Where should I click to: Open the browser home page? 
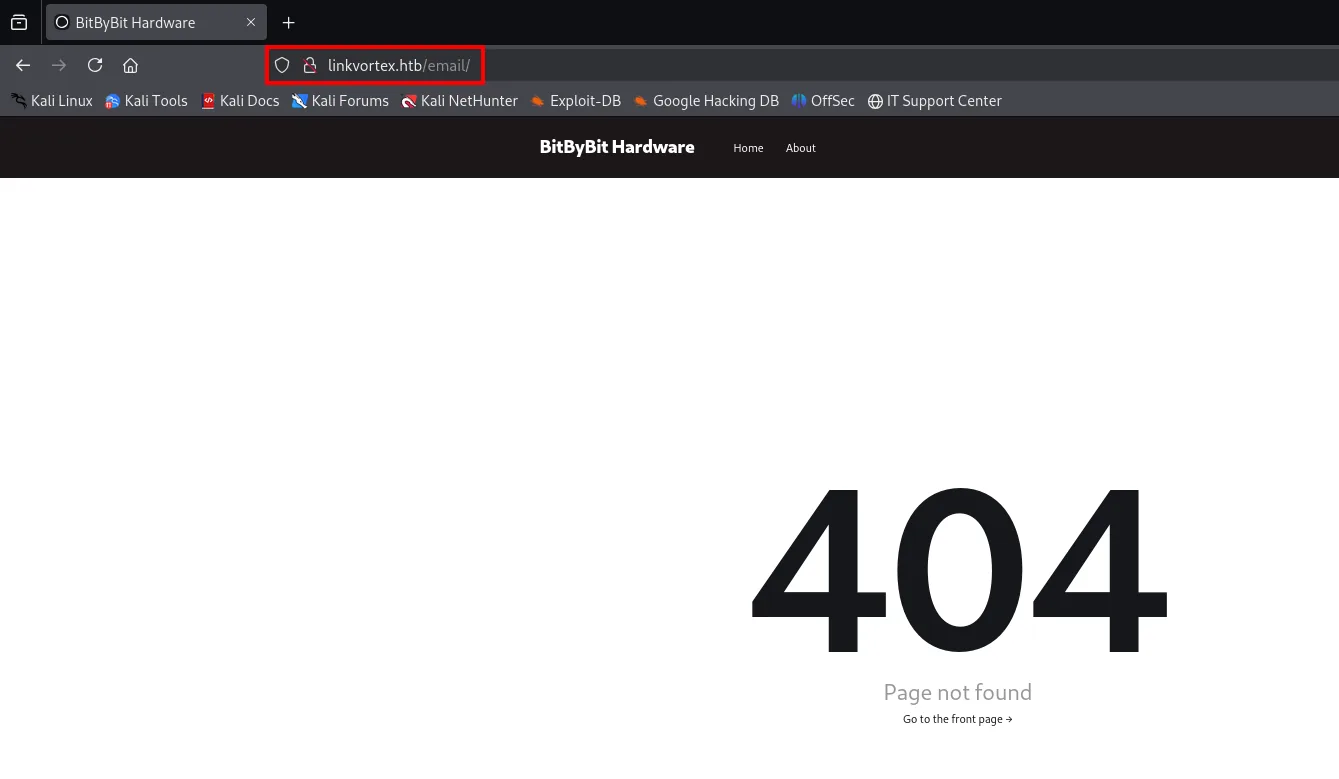tap(130, 65)
